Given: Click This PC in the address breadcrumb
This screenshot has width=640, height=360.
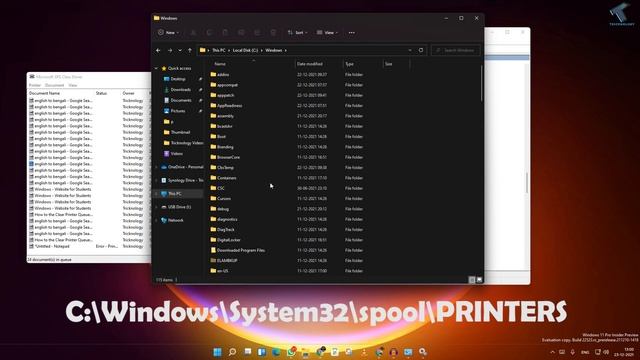Looking at the screenshot, I should [219, 50].
